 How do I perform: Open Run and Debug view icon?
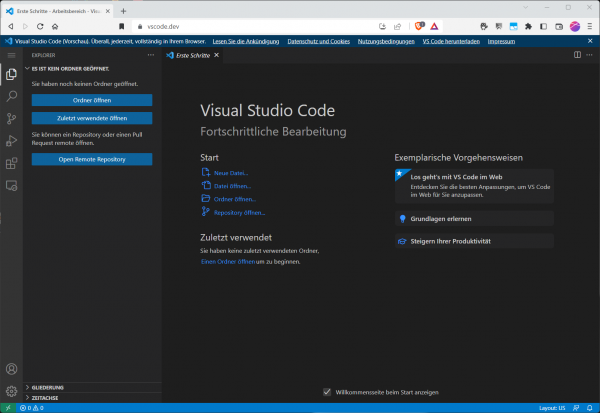(11, 140)
